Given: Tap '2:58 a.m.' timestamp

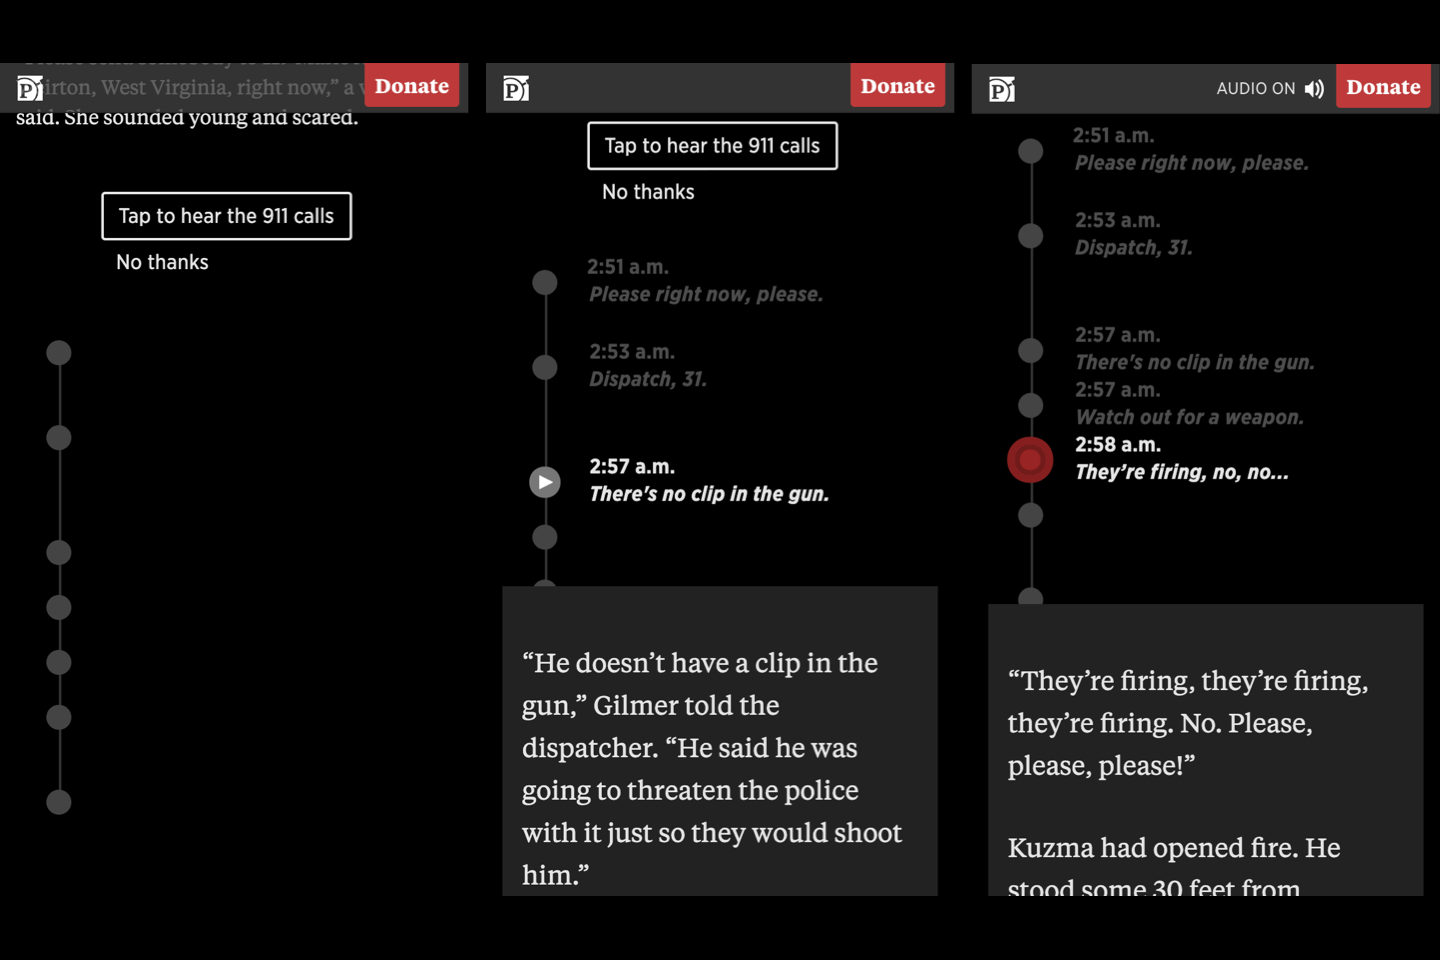Looking at the screenshot, I should pos(1118,445).
